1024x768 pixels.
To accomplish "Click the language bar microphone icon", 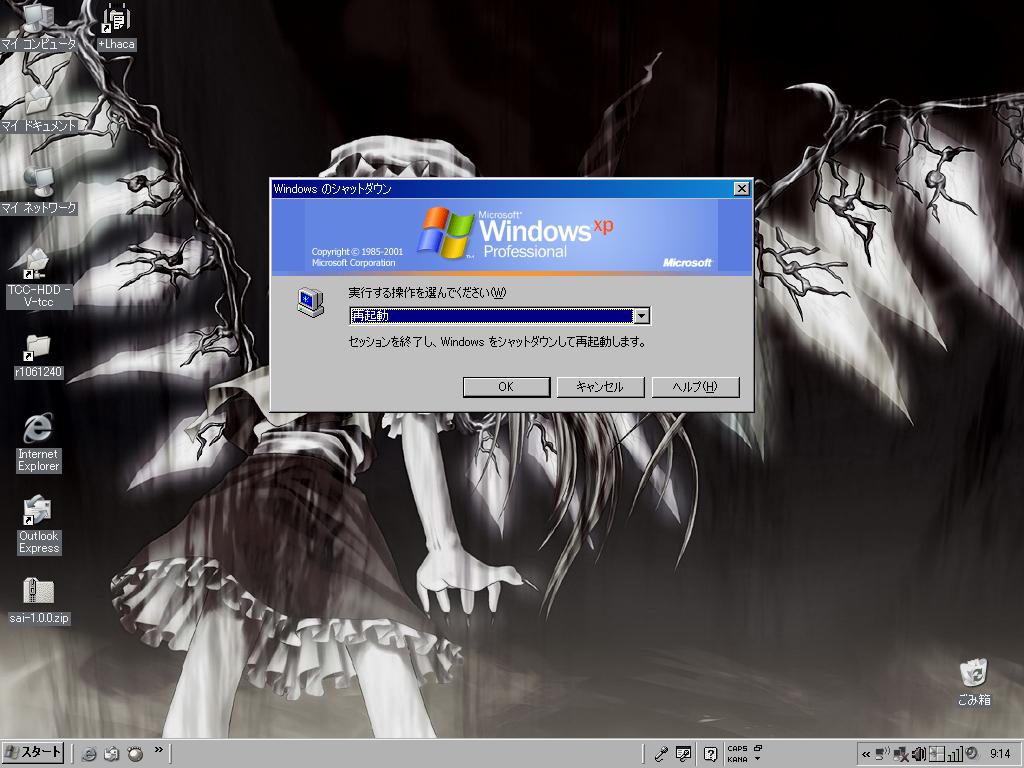I will tap(661, 754).
